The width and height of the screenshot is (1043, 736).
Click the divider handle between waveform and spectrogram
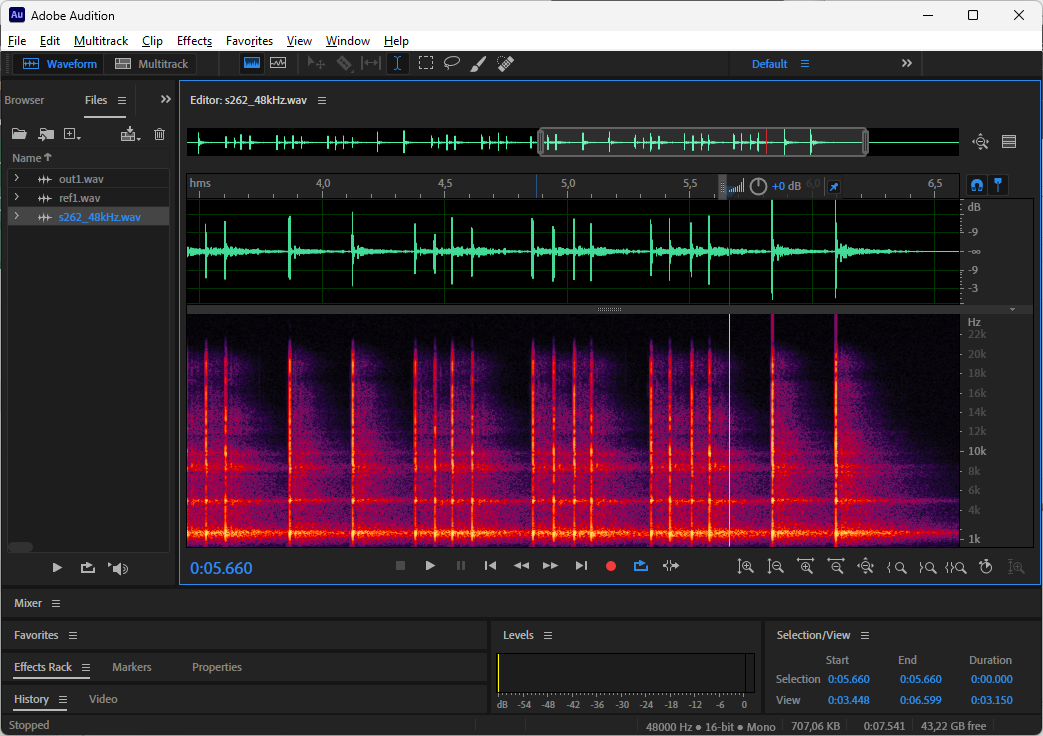tap(609, 309)
